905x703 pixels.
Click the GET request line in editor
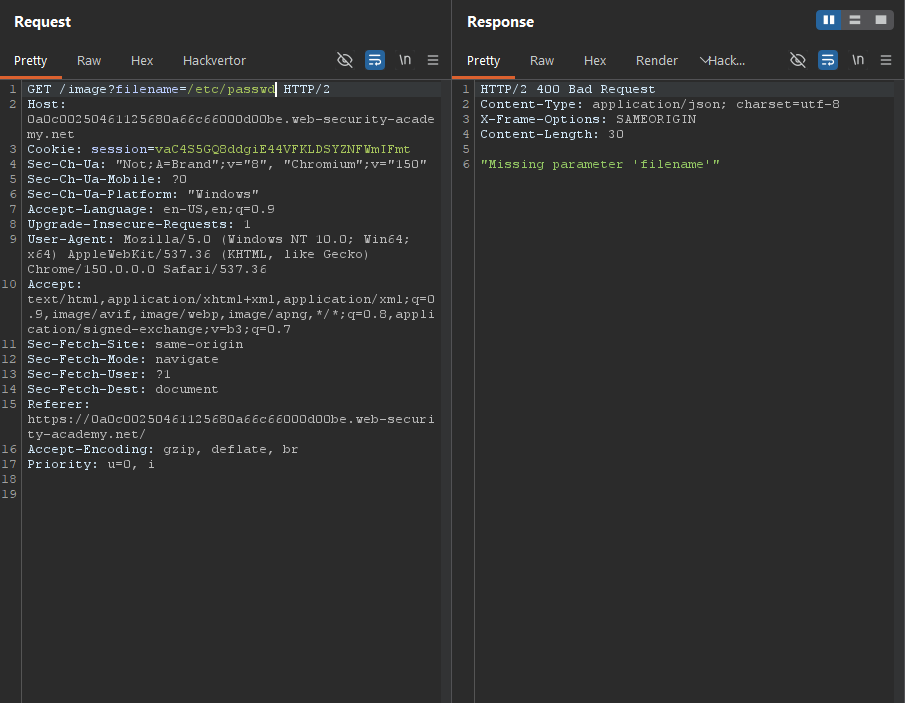coord(178,89)
